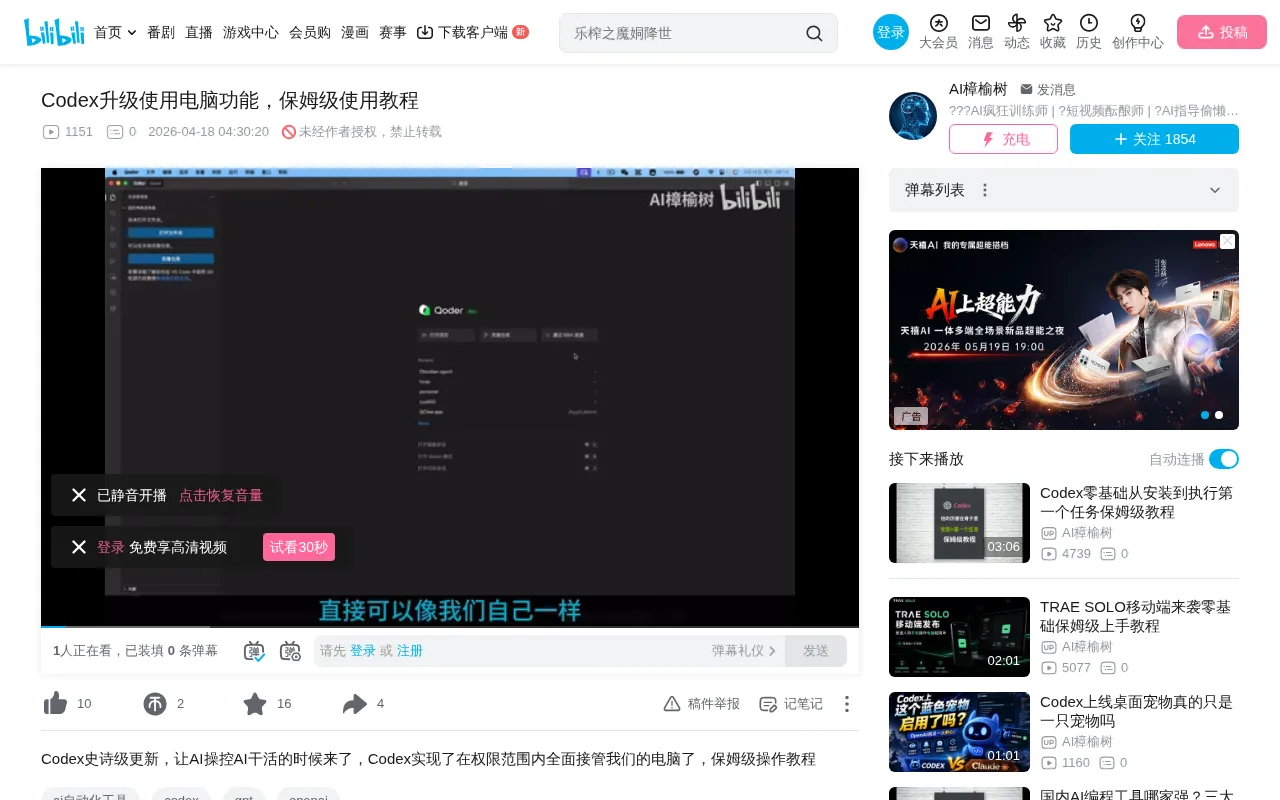The image size is (1280, 800).
Task: Follow uploader with 关注 1854 button
Action: coord(1154,139)
